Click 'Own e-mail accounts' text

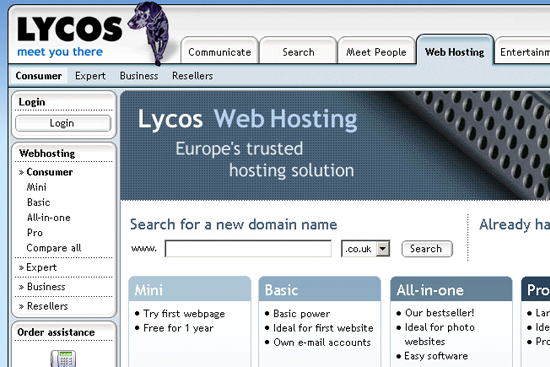(322, 342)
